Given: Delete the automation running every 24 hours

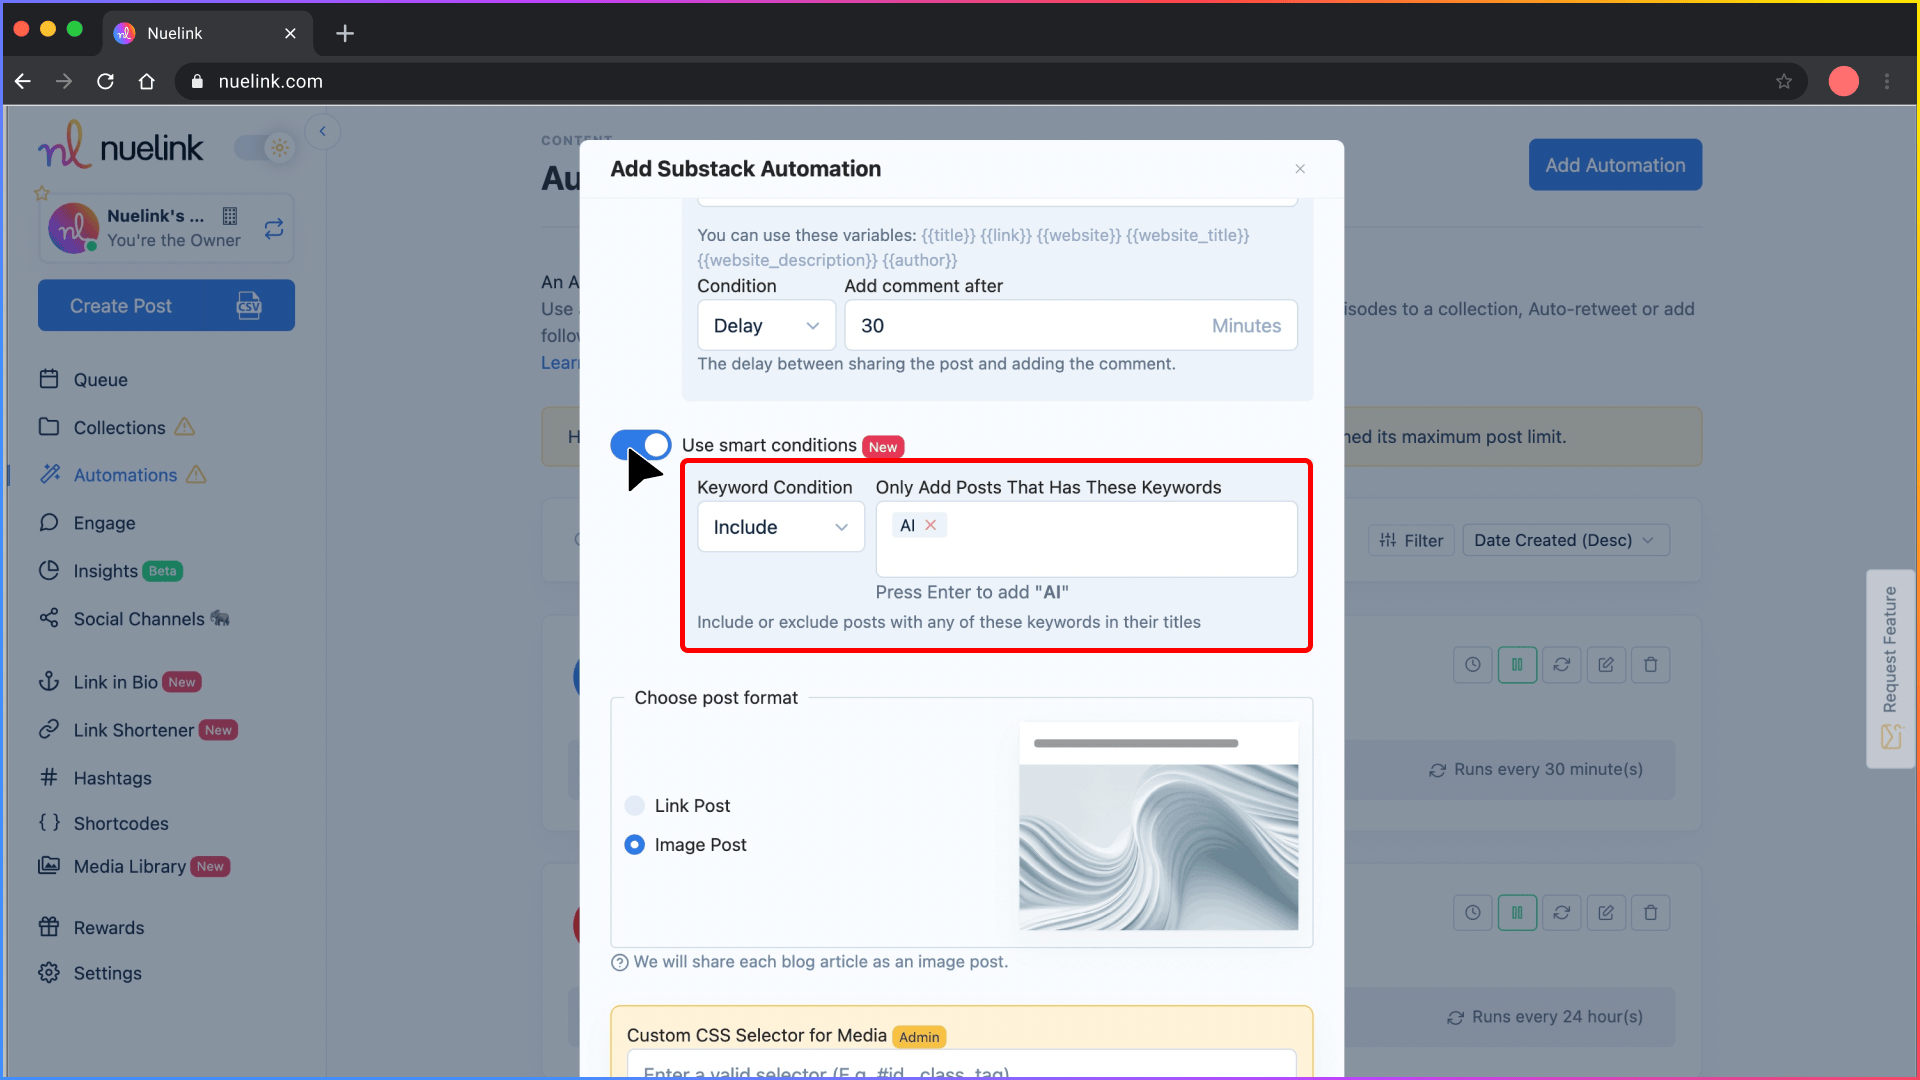Looking at the screenshot, I should 1650,913.
